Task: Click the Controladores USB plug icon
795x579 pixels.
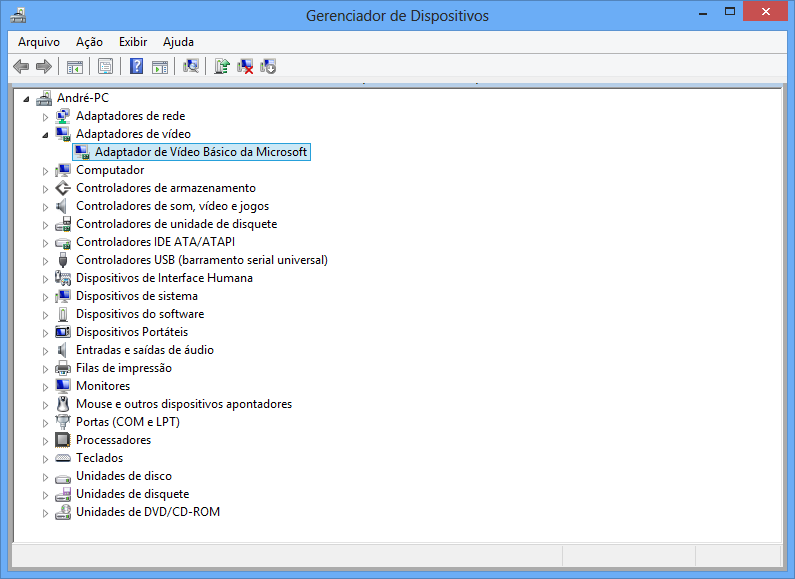Action: [63, 260]
